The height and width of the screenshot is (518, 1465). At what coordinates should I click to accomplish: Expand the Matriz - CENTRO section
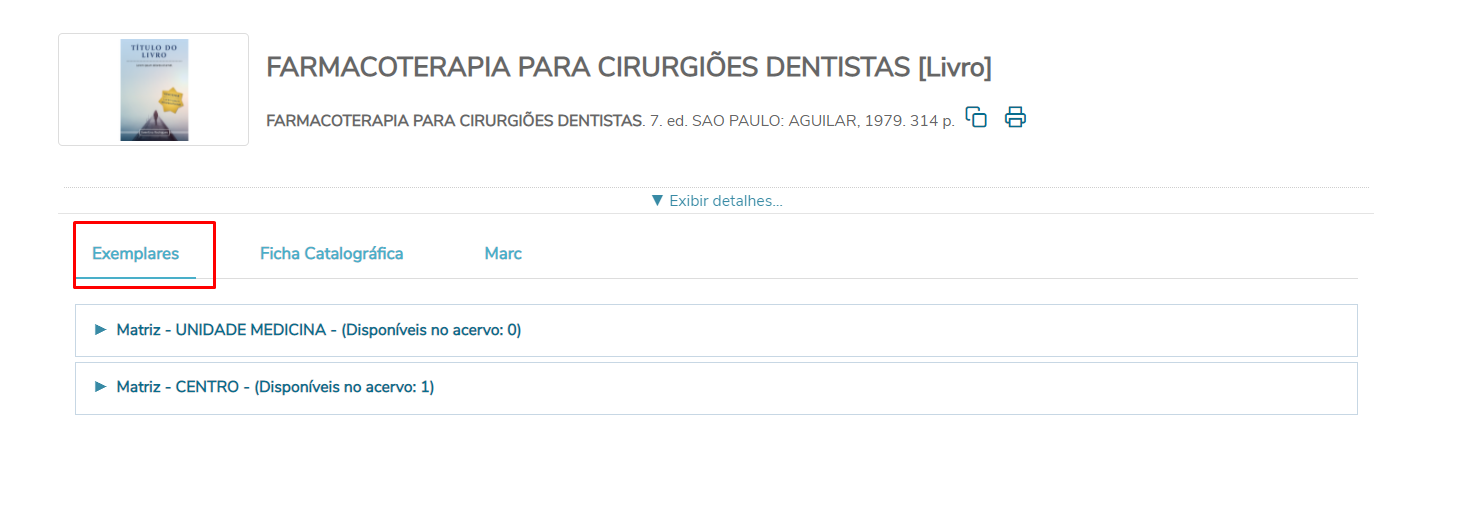click(x=275, y=387)
